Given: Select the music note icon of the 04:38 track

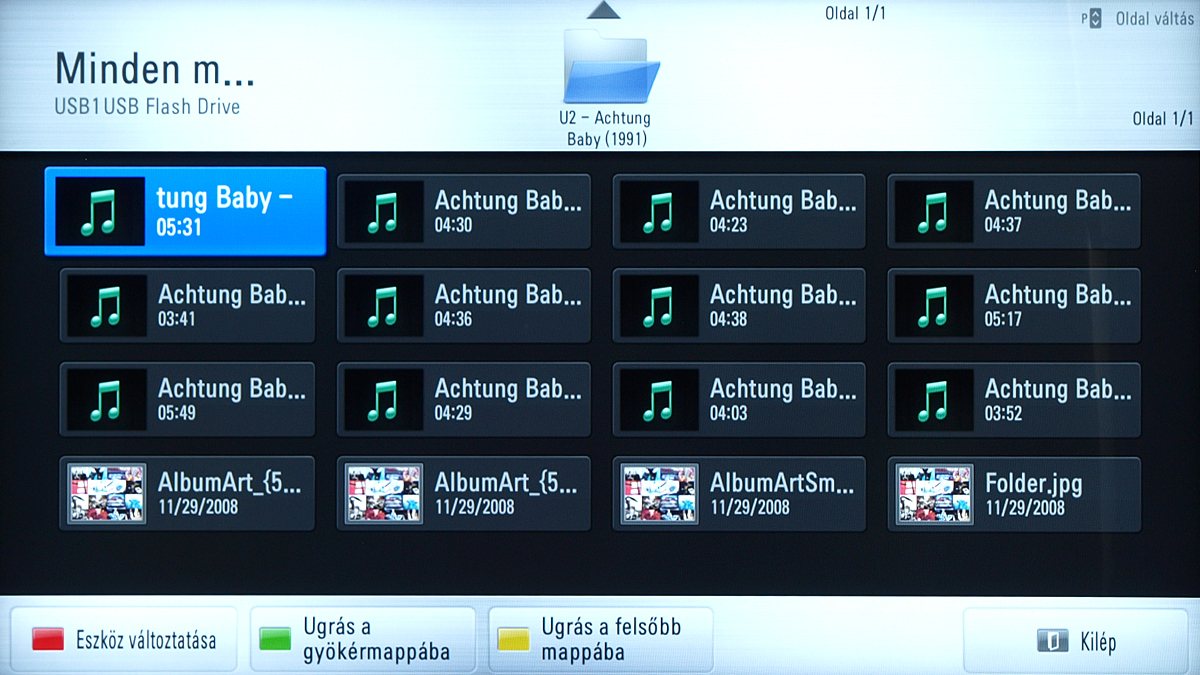Looking at the screenshot, I should 657,306.
